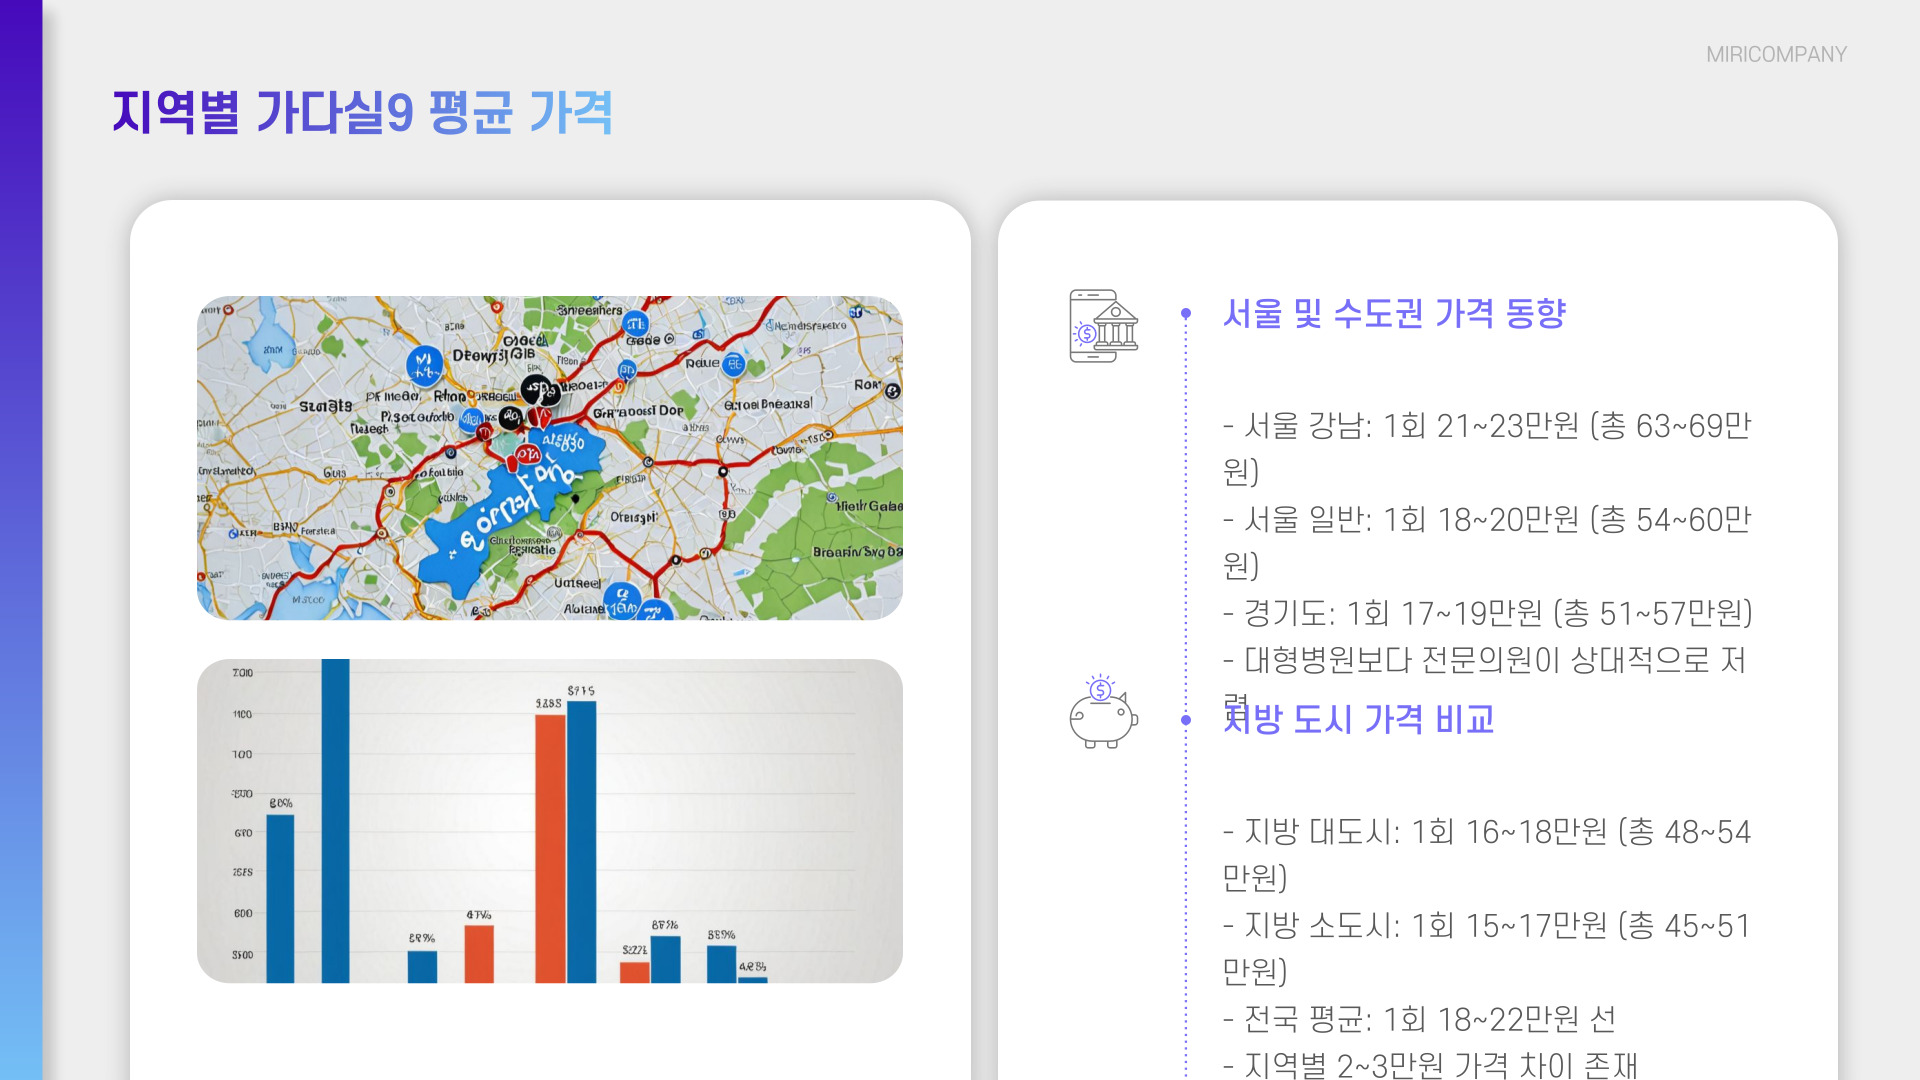Select heading 서울 및 수도권 가격 동향

(1394, 314)
